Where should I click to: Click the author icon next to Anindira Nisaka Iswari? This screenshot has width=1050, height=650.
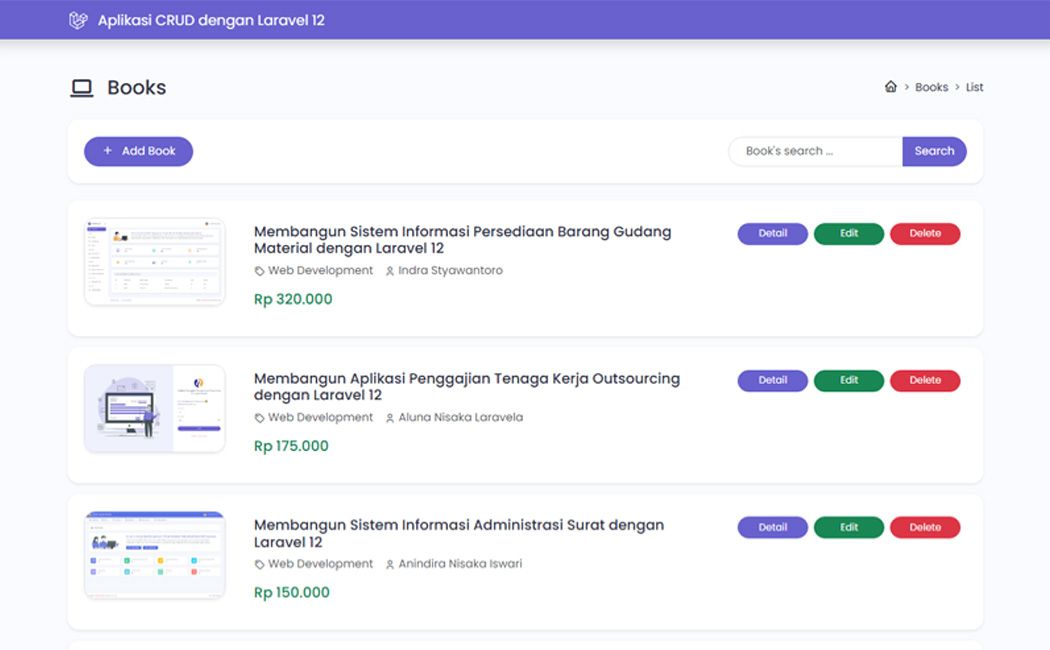(x=390, y=565)
